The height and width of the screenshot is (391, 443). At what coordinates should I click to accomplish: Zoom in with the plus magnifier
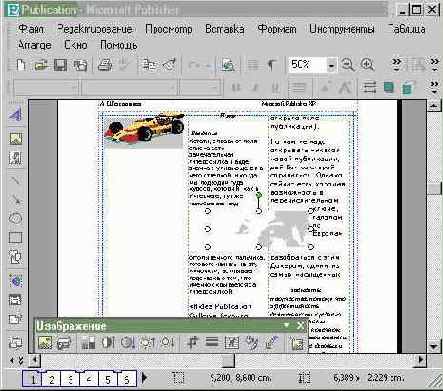click(367, 65)
